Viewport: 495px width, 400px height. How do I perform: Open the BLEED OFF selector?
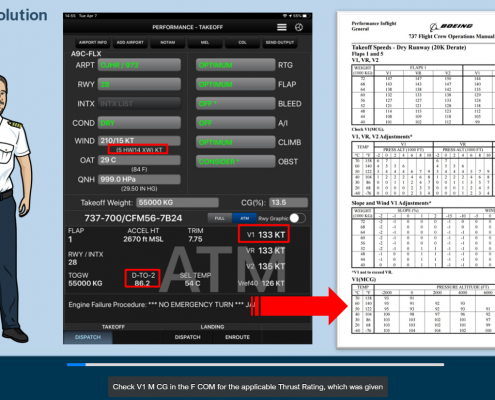point(236,104)
